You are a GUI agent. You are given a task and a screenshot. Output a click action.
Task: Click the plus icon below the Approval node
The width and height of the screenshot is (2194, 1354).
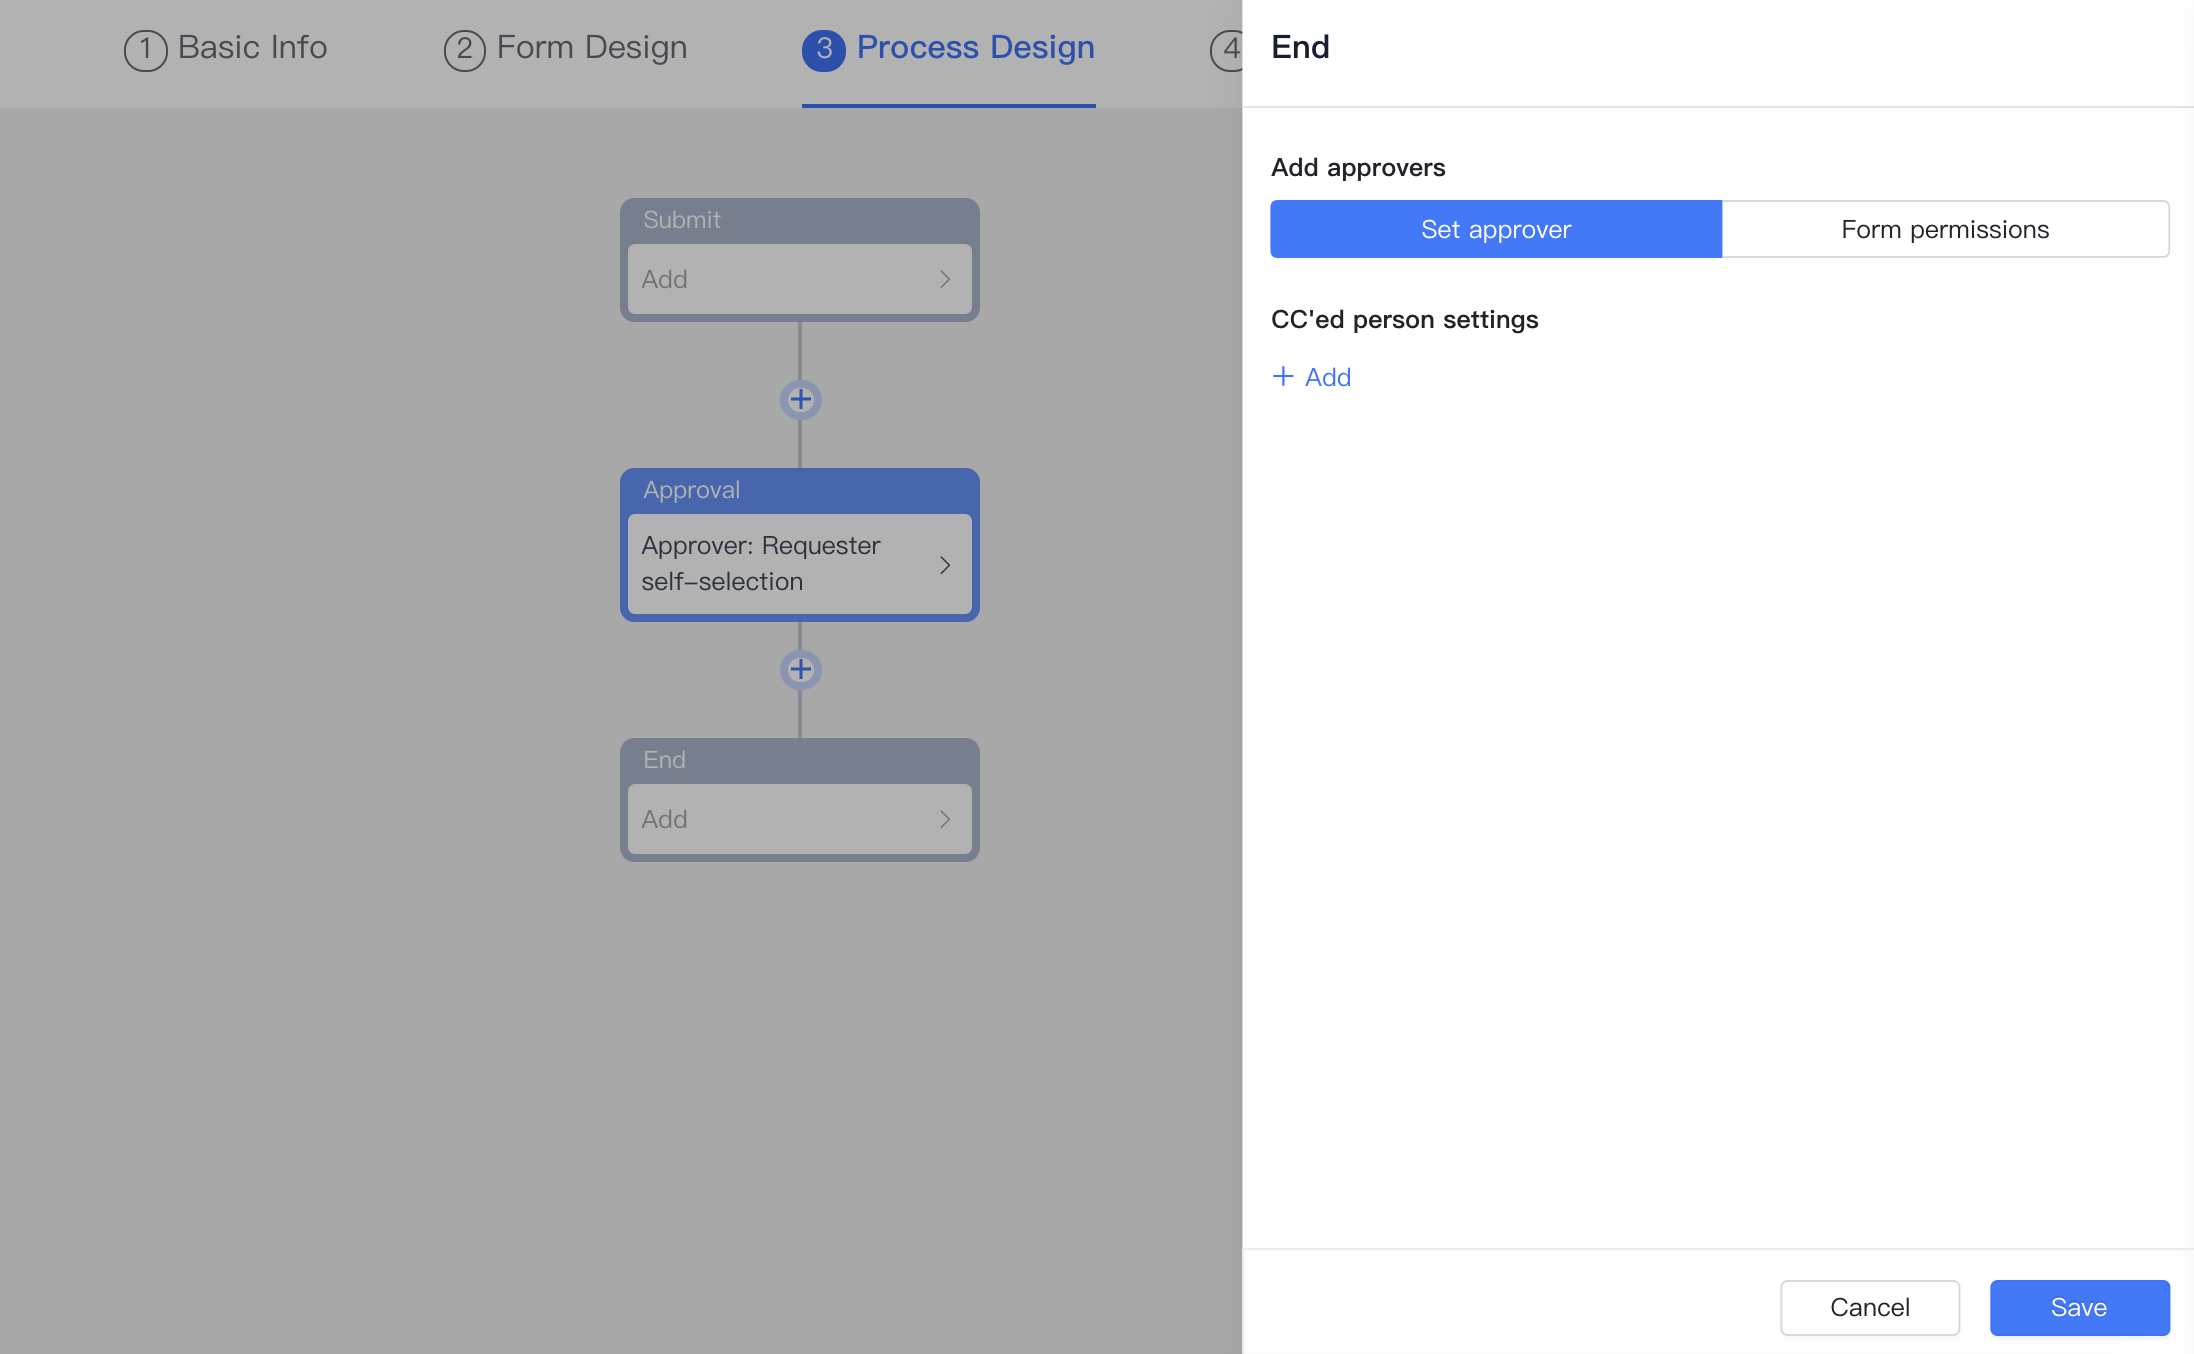[x=799, y=669]
